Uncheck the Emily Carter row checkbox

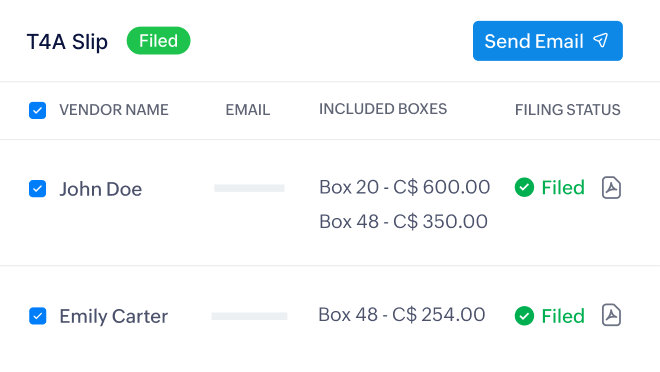coord(37,316)
